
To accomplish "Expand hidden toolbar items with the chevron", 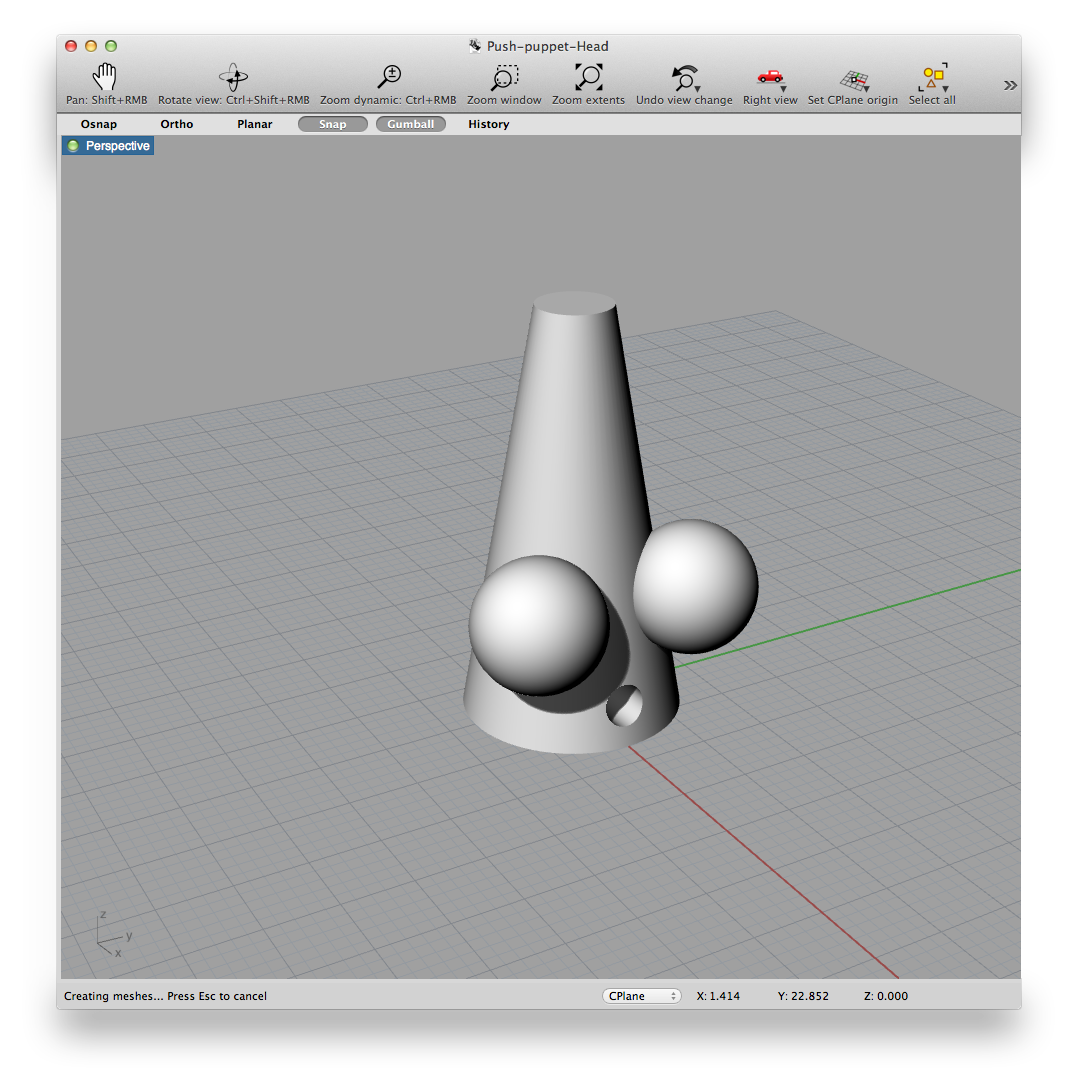I will [x=1010, y=85].
